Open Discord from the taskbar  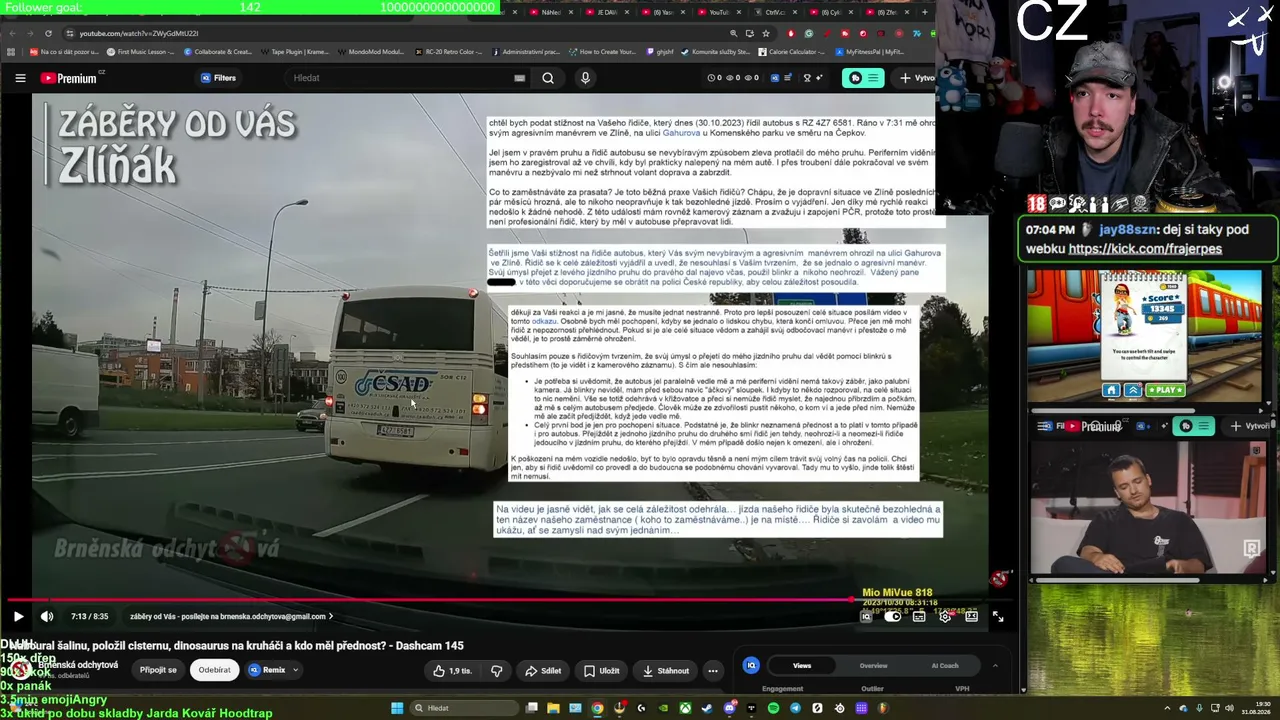pos(730,708)
